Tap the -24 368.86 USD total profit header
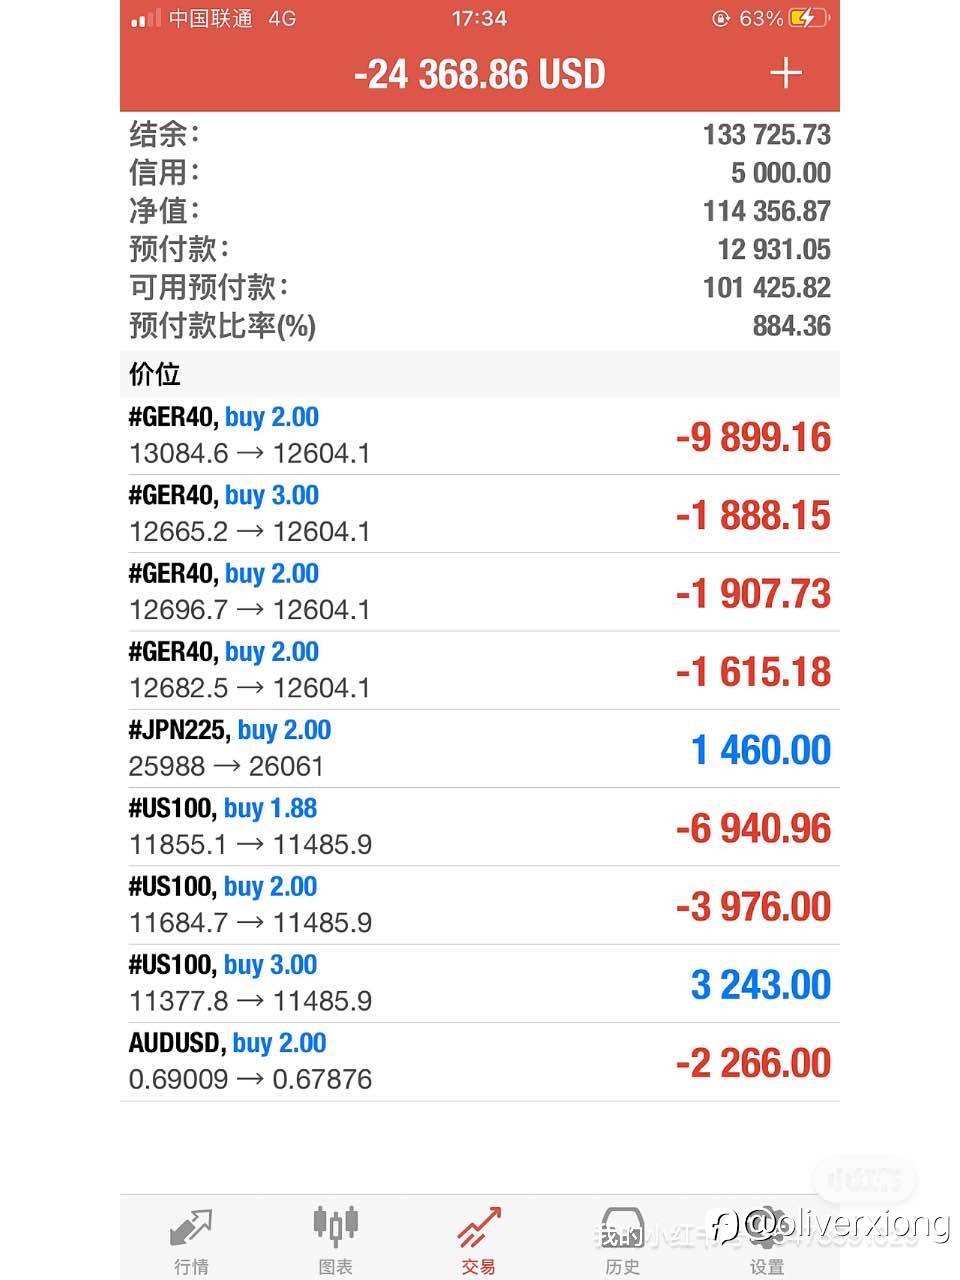Image resolution: width=960 pixels, height=1280 pixels. (479, 74)
